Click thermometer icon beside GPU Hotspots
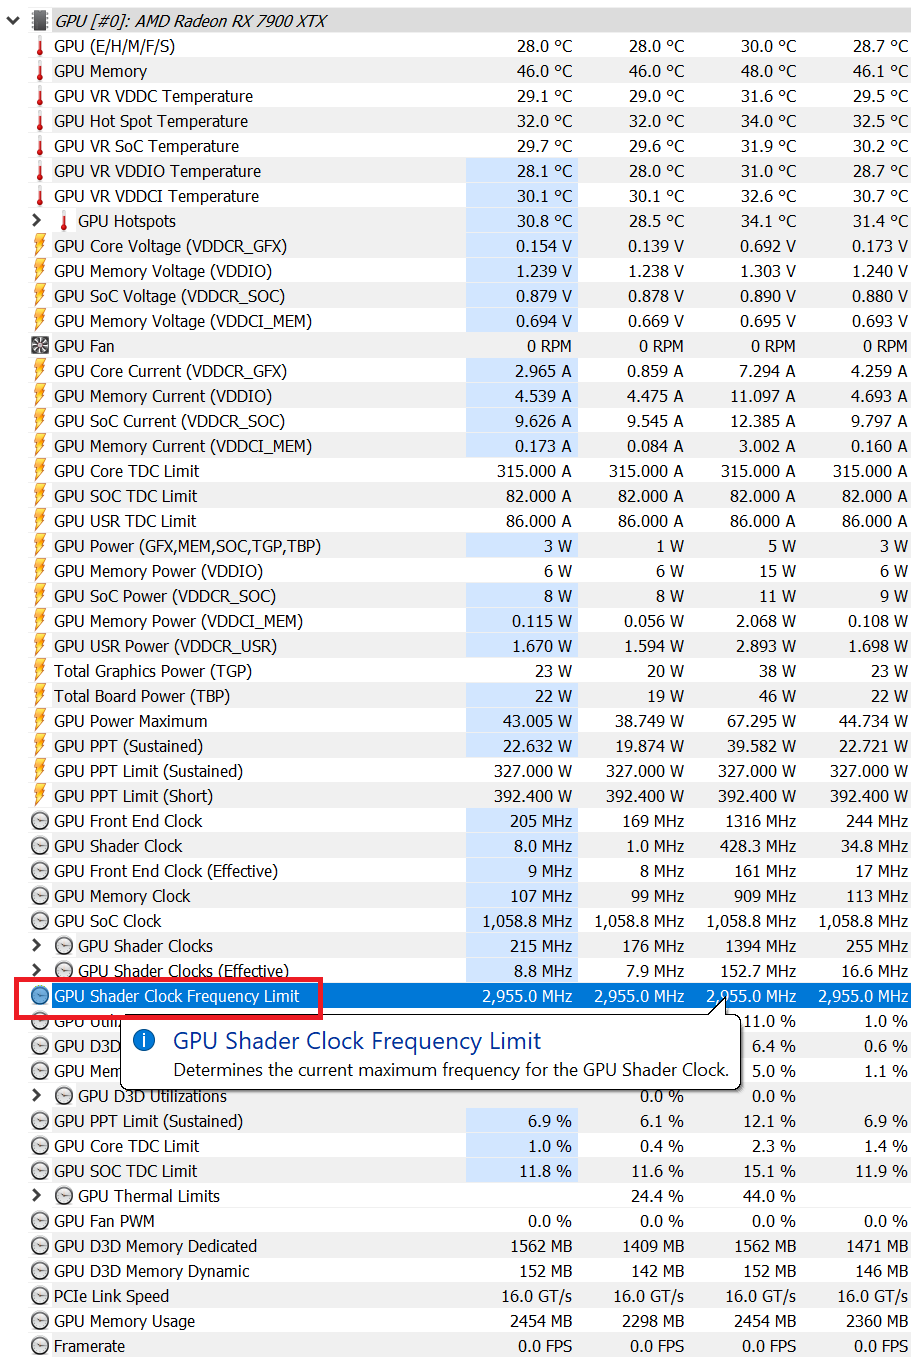The width and height of the screenshot is (911, 1357). click(x=64, y=221)
